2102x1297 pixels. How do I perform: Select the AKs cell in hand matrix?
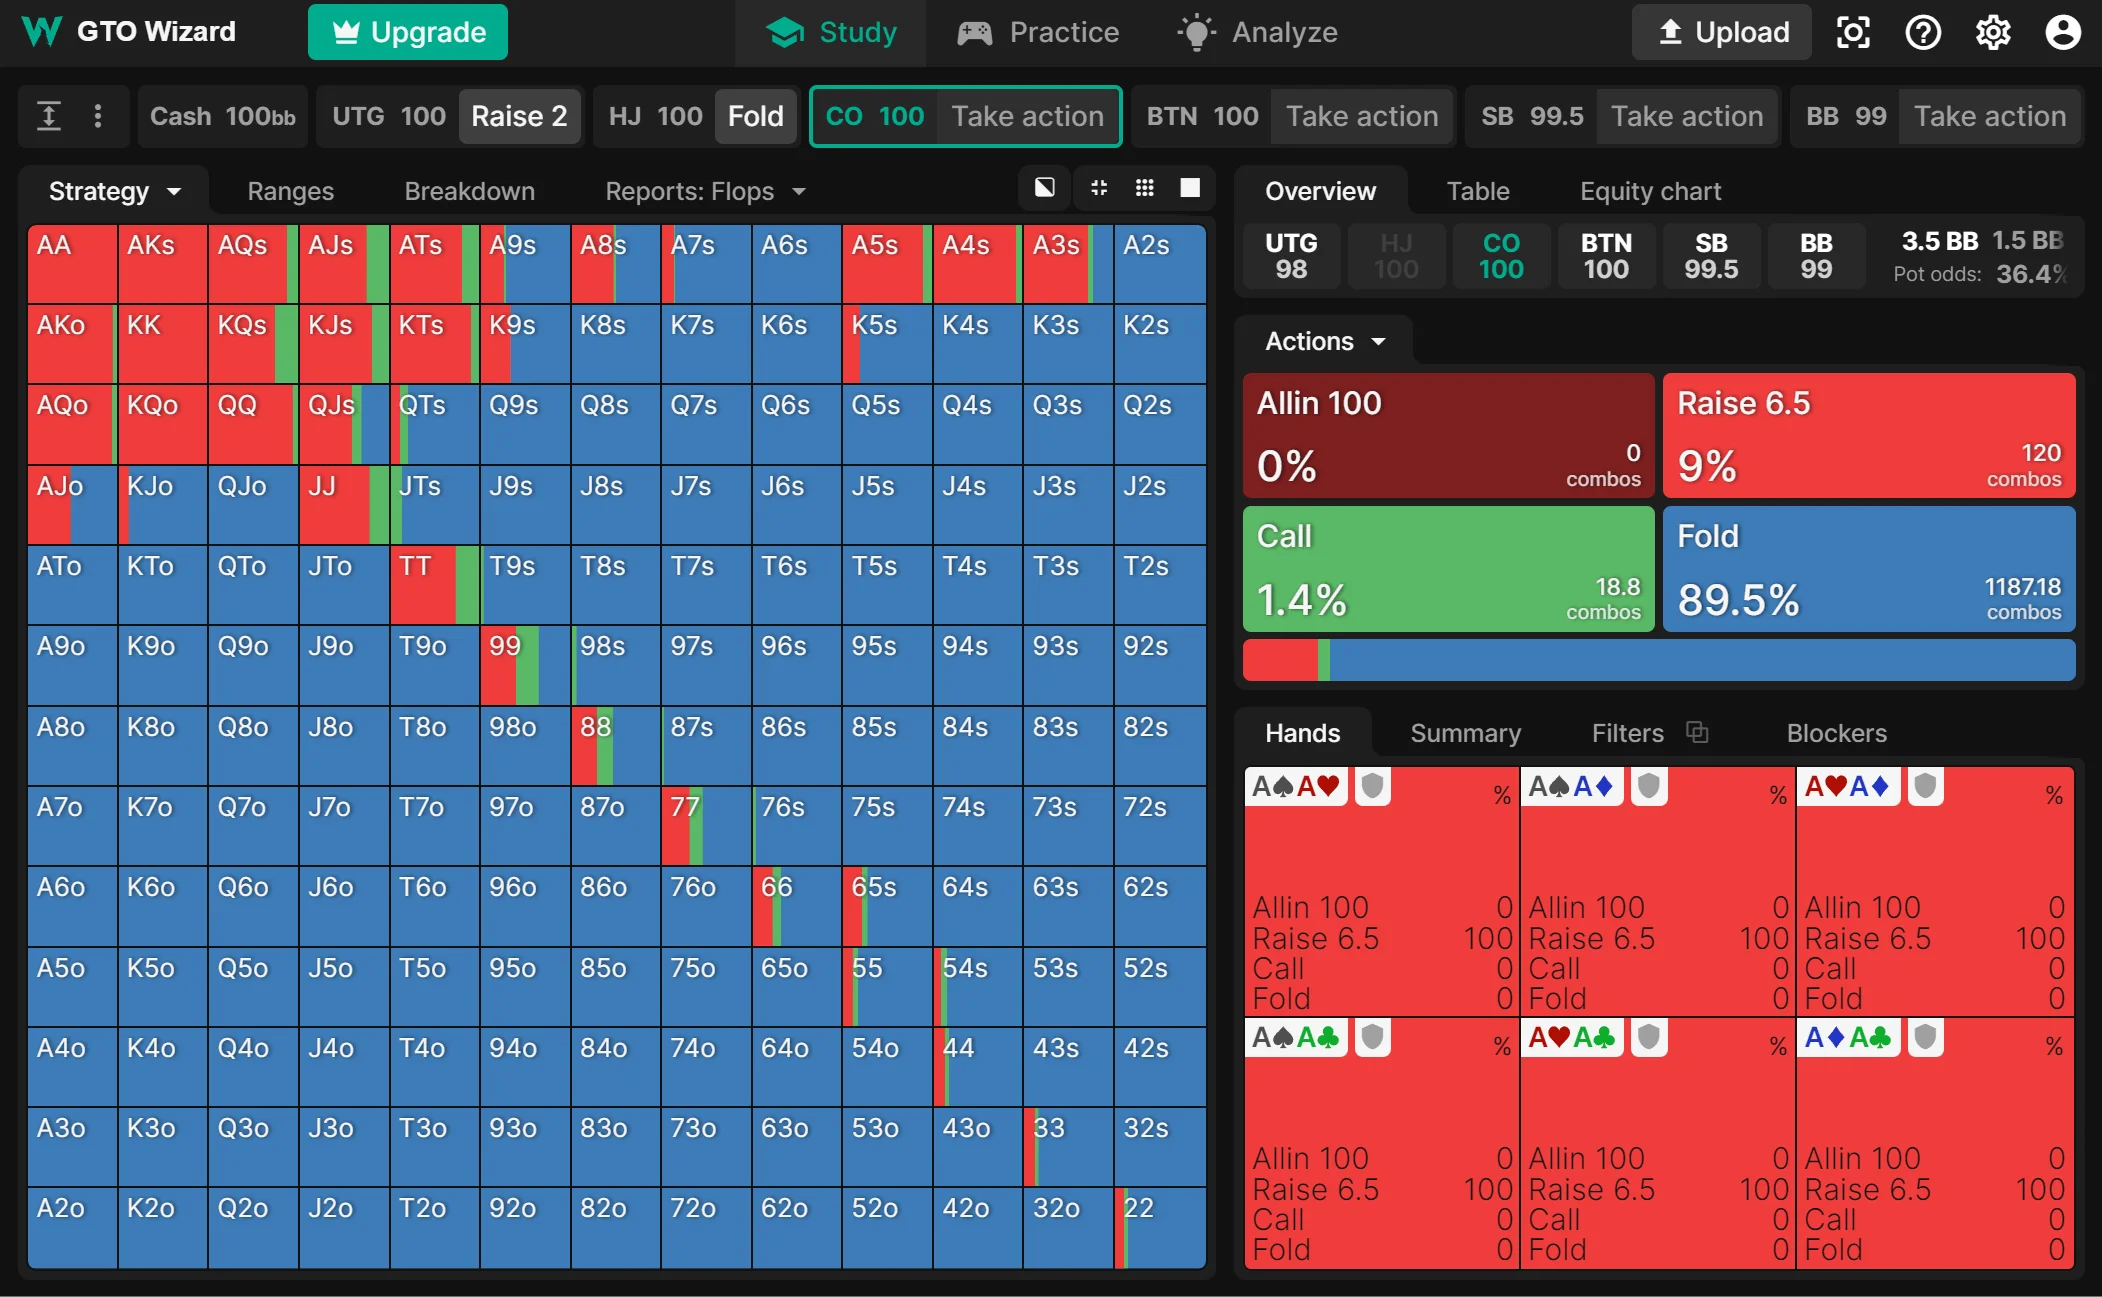click(162, 264)
